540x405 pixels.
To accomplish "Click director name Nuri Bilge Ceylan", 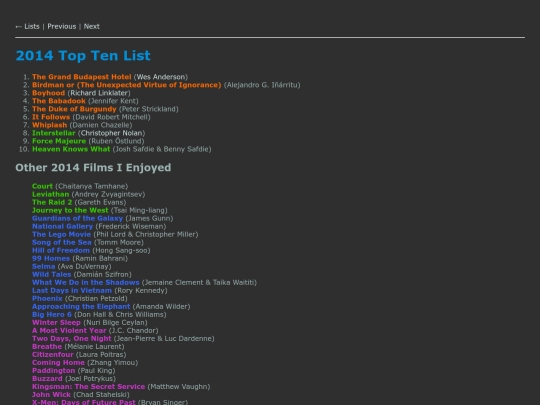I will click(x=115, y=322).
